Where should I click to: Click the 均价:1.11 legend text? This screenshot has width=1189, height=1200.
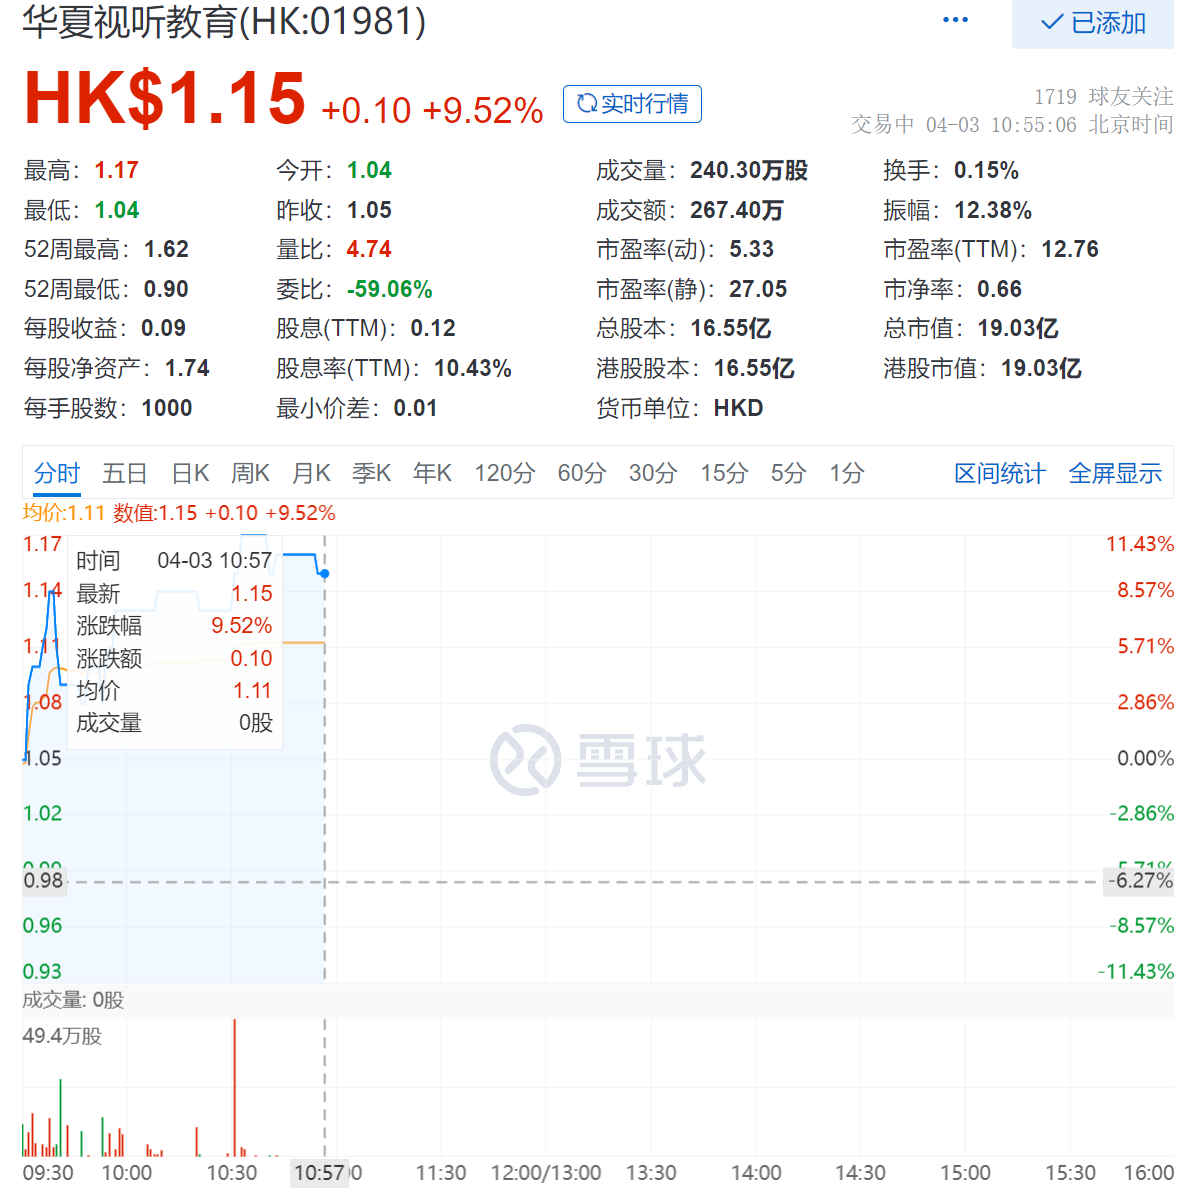click(x=64, y=513)
